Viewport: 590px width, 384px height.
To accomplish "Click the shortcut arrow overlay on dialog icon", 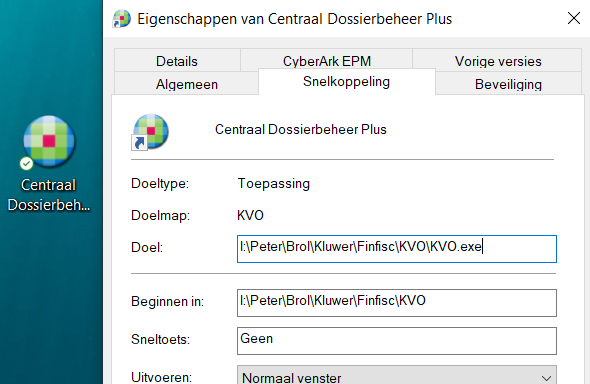I will [139, 143].
